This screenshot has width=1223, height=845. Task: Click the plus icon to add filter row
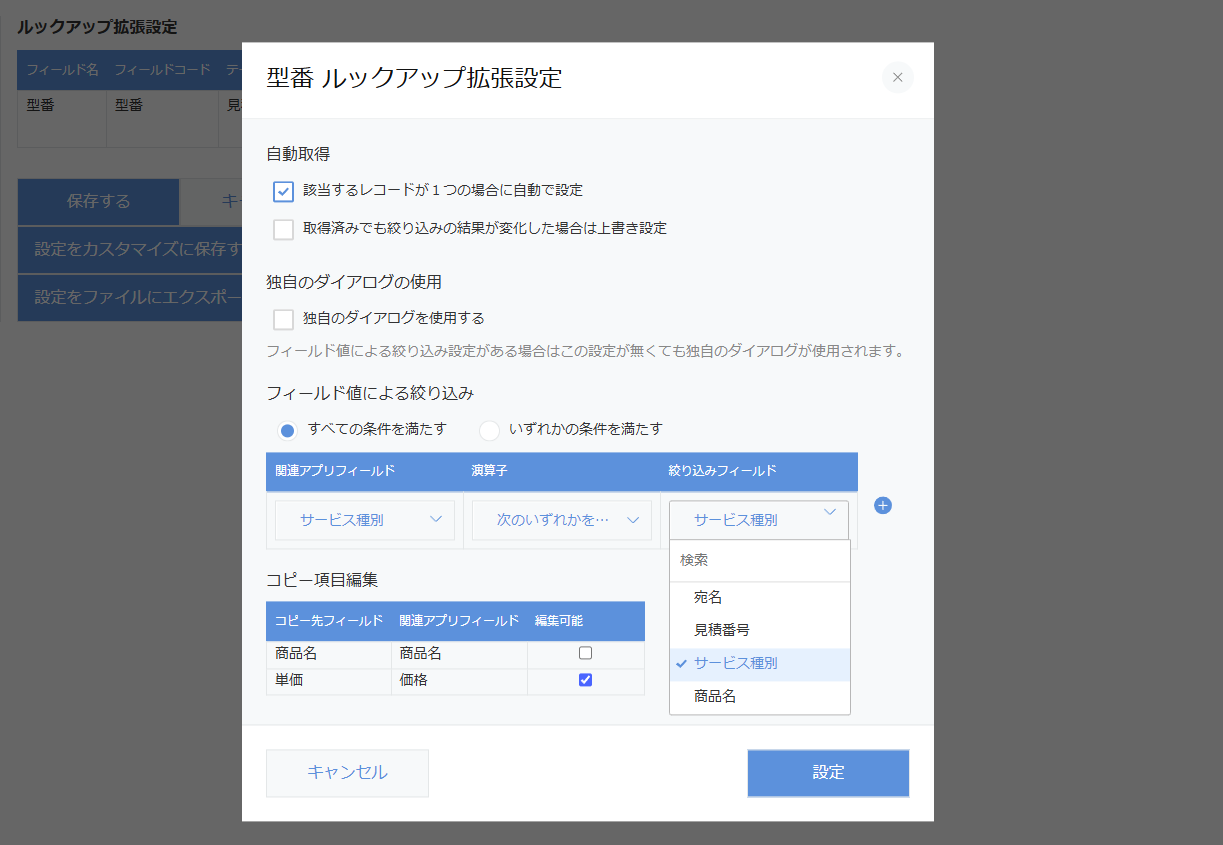883,506
